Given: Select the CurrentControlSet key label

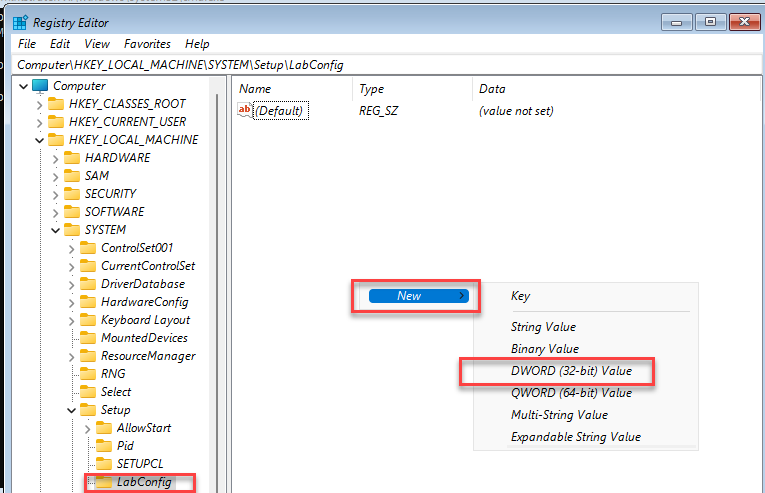Looking at the screenshot, I should click(x=148, y=266).
